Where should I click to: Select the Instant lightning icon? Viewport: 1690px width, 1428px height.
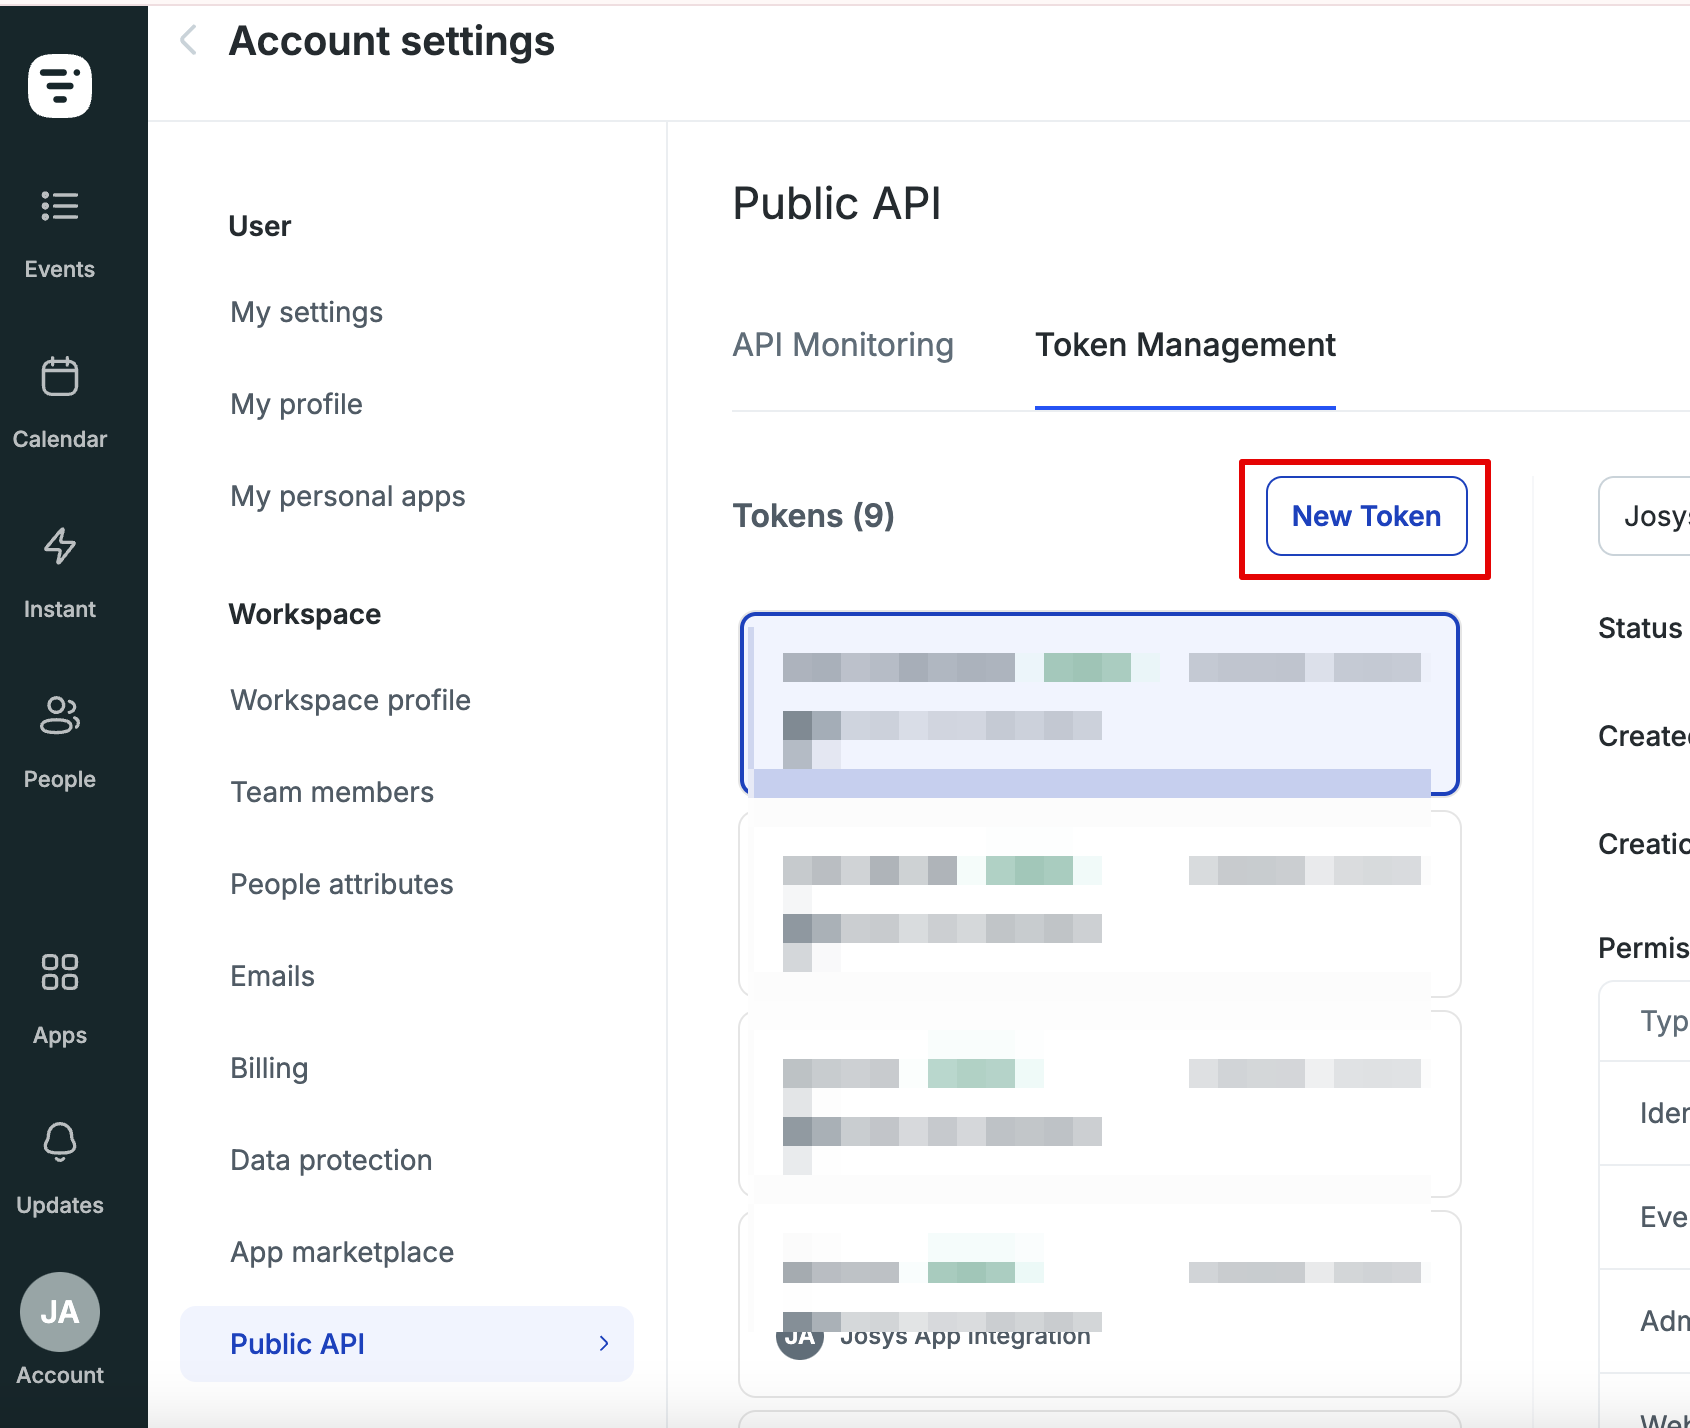(x=60, y=546)
